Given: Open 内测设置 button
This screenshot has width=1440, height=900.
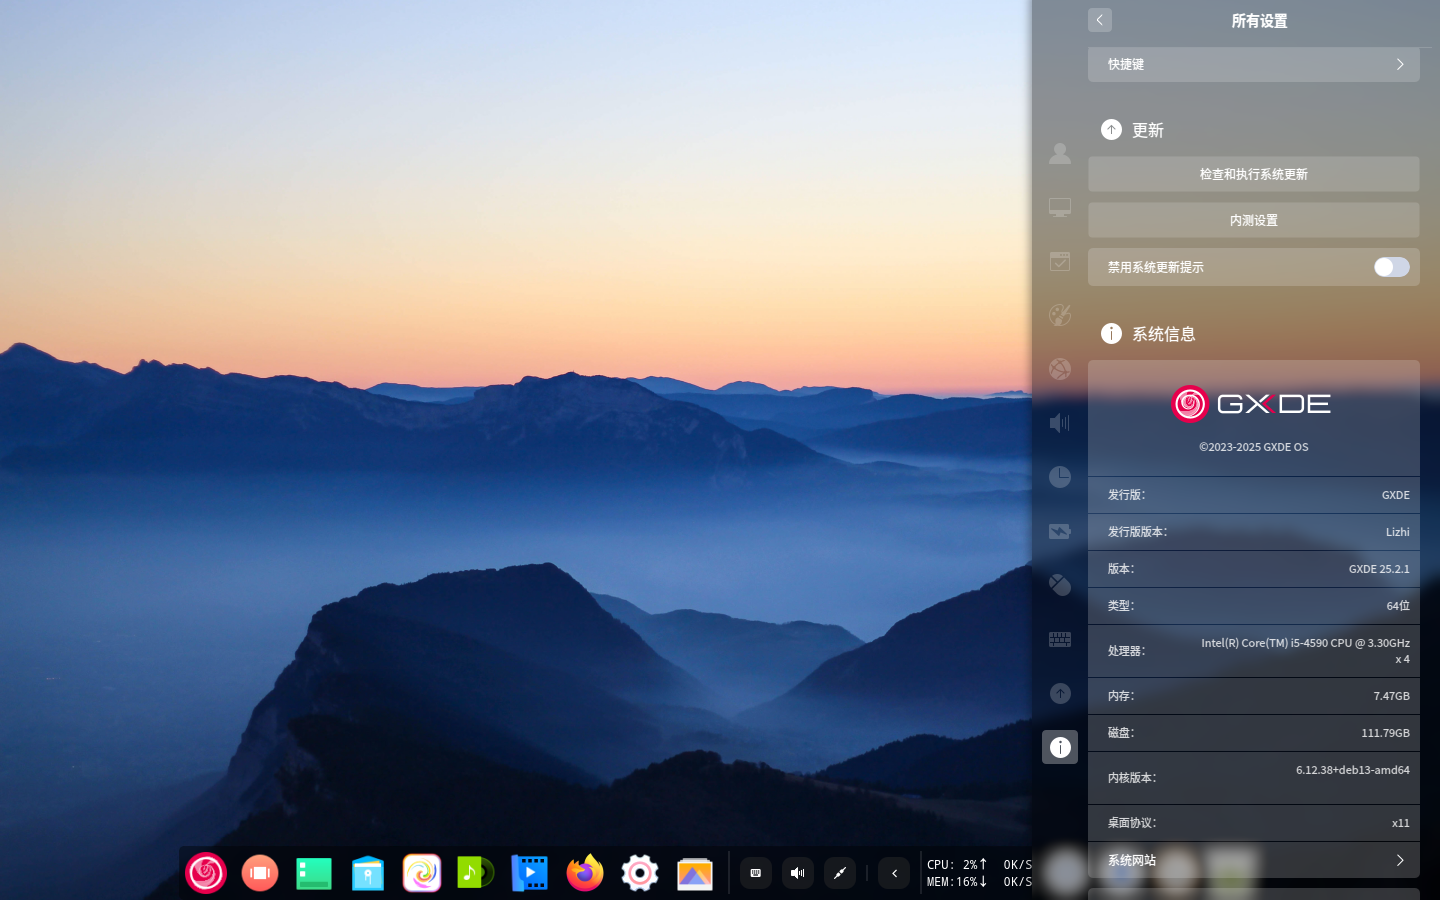Looking at the screenshot, I should [1254, 220].
